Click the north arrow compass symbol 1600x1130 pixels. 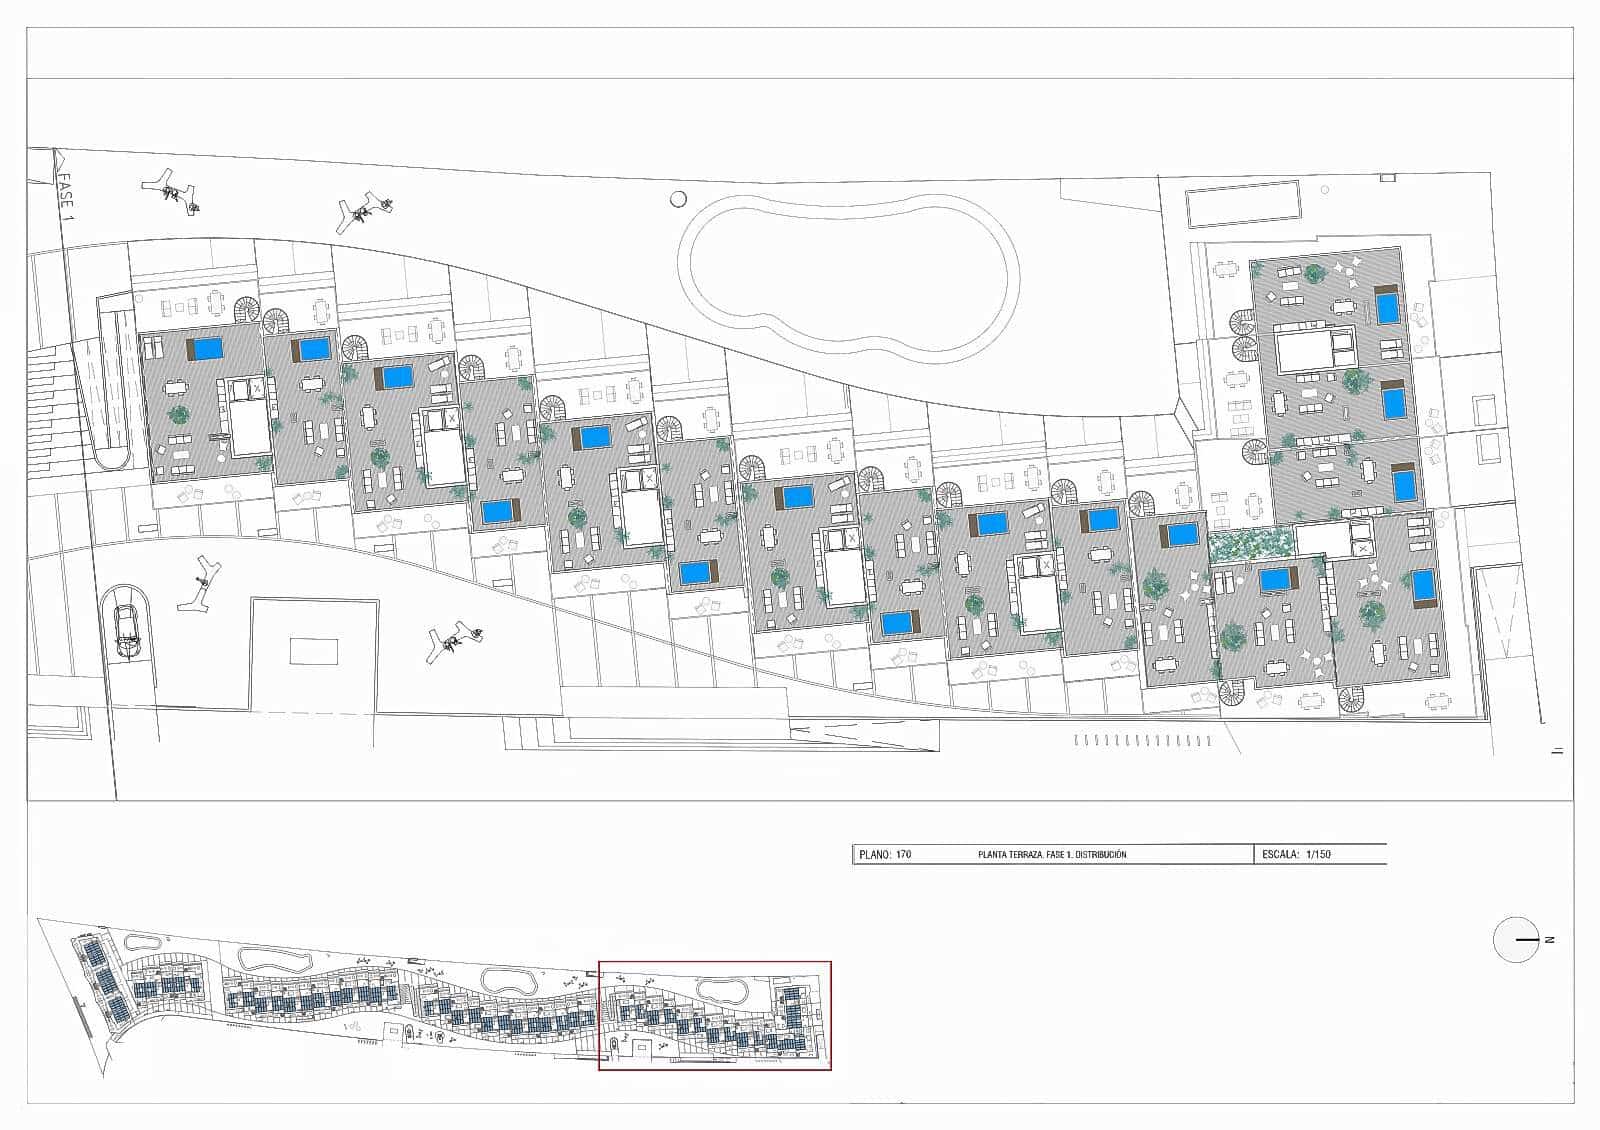(1516, 940)
